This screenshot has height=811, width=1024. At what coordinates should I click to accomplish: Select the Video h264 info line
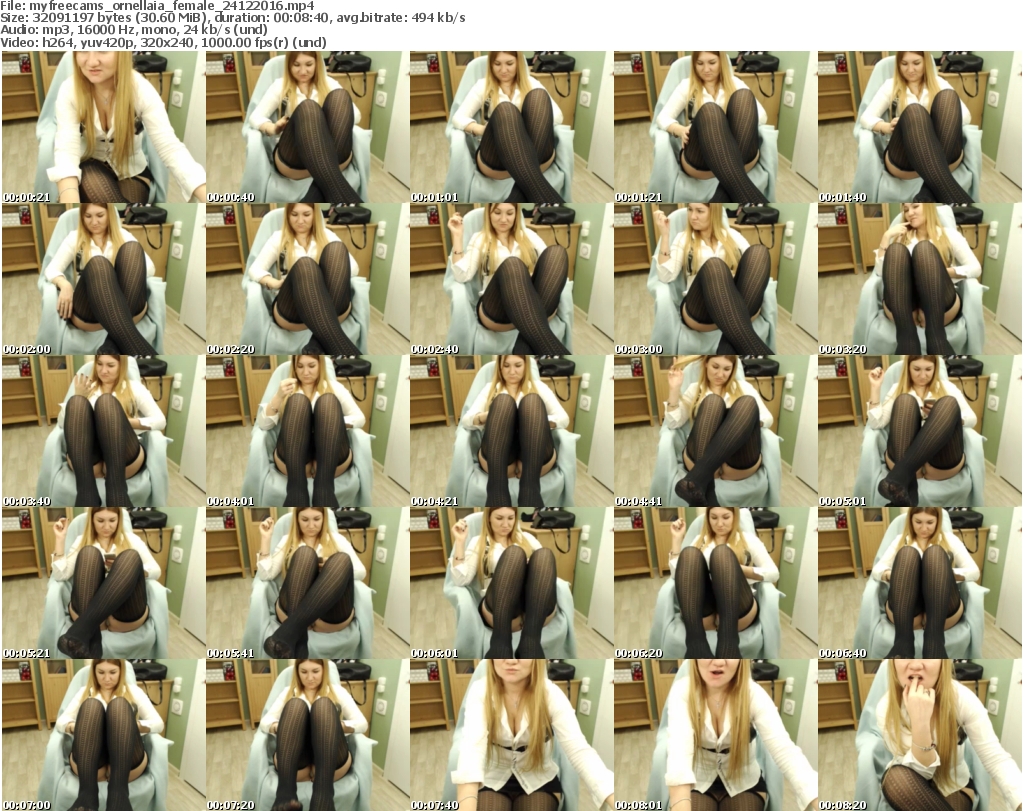coord(163,42)
